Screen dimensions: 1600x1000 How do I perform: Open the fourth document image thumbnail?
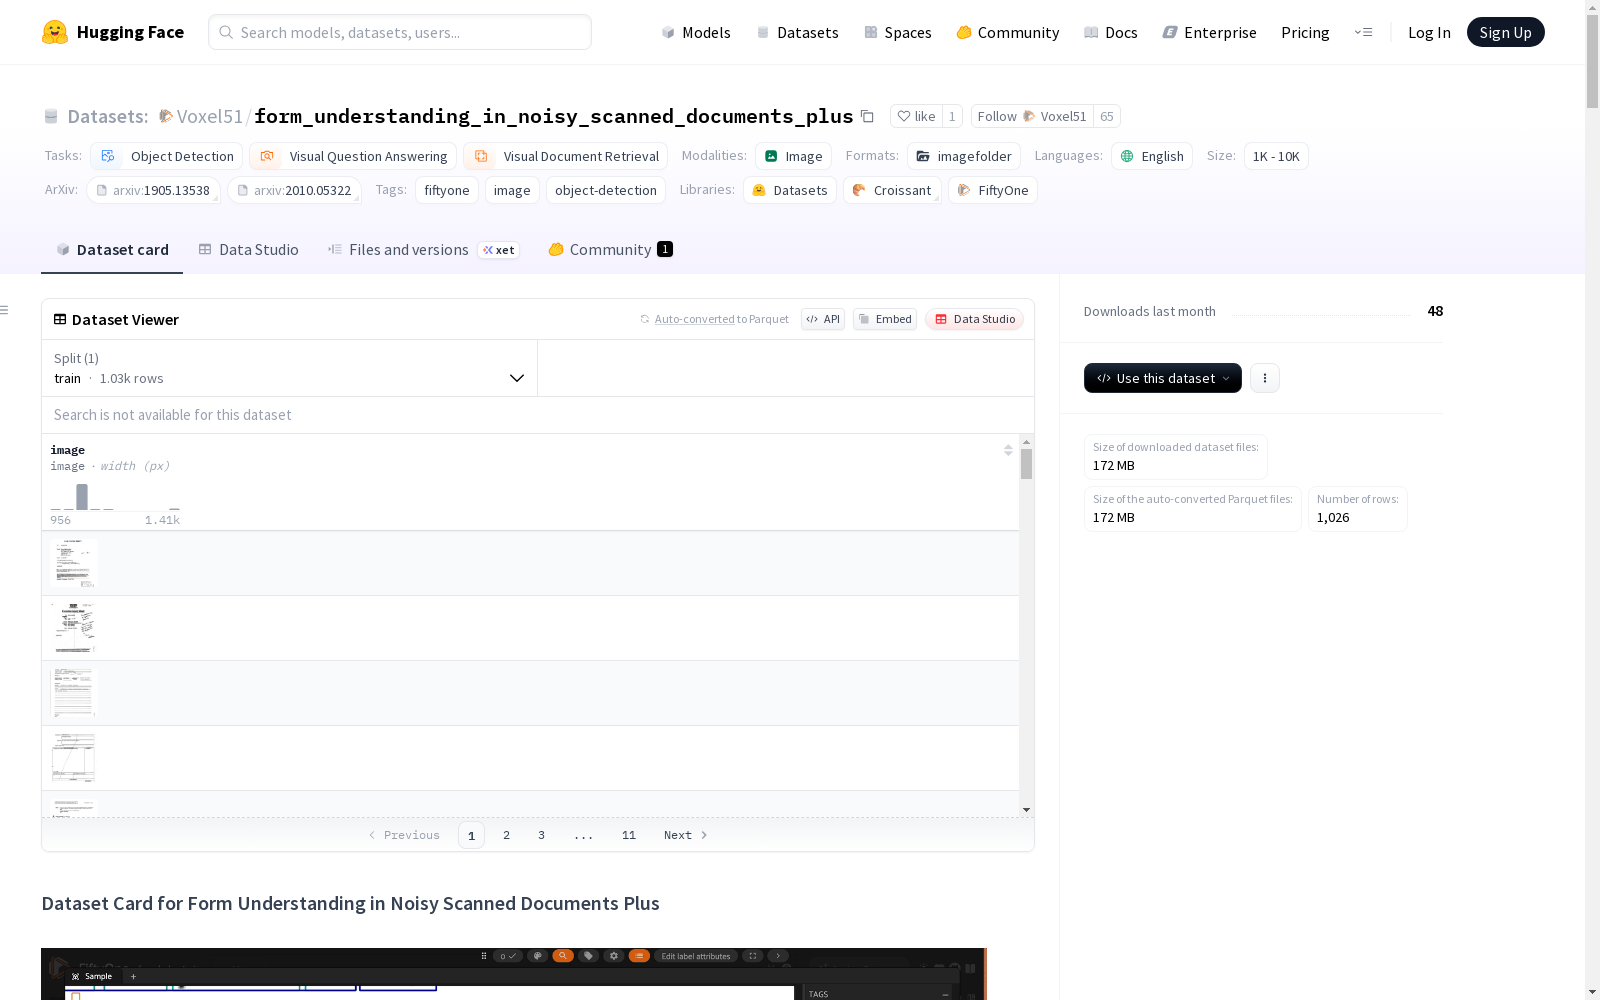[x=73, y=758]
